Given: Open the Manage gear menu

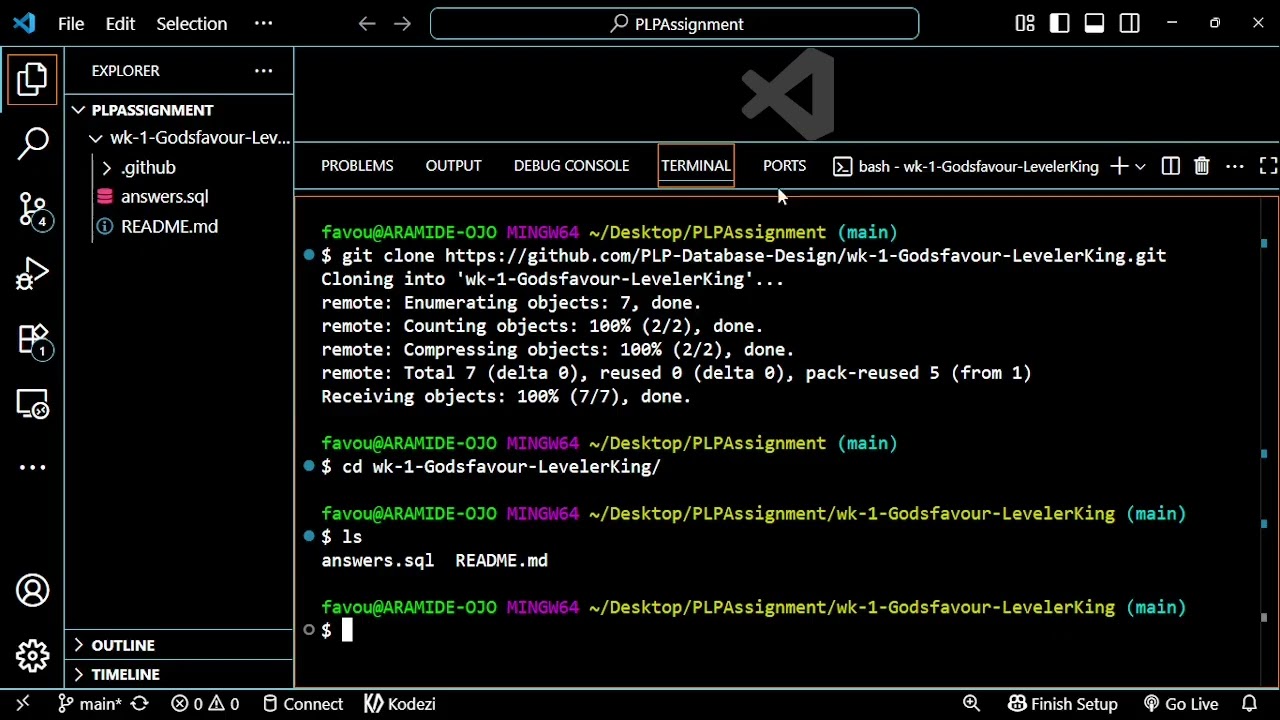Looking at the screenshot, I should (33, 655).
